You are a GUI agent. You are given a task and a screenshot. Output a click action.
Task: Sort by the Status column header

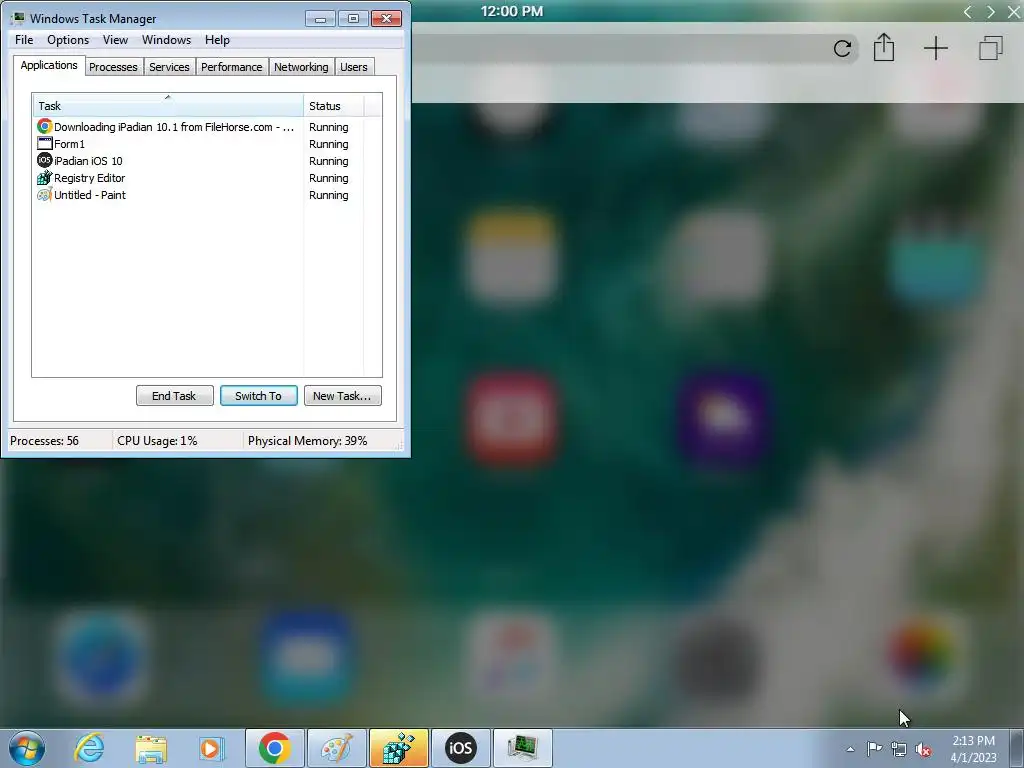coord(334,106)
